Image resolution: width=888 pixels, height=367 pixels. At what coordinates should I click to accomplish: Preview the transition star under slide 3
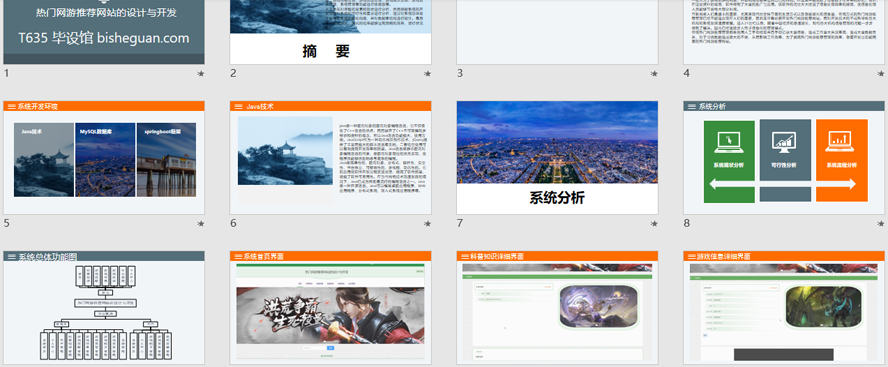click(654, 74)
